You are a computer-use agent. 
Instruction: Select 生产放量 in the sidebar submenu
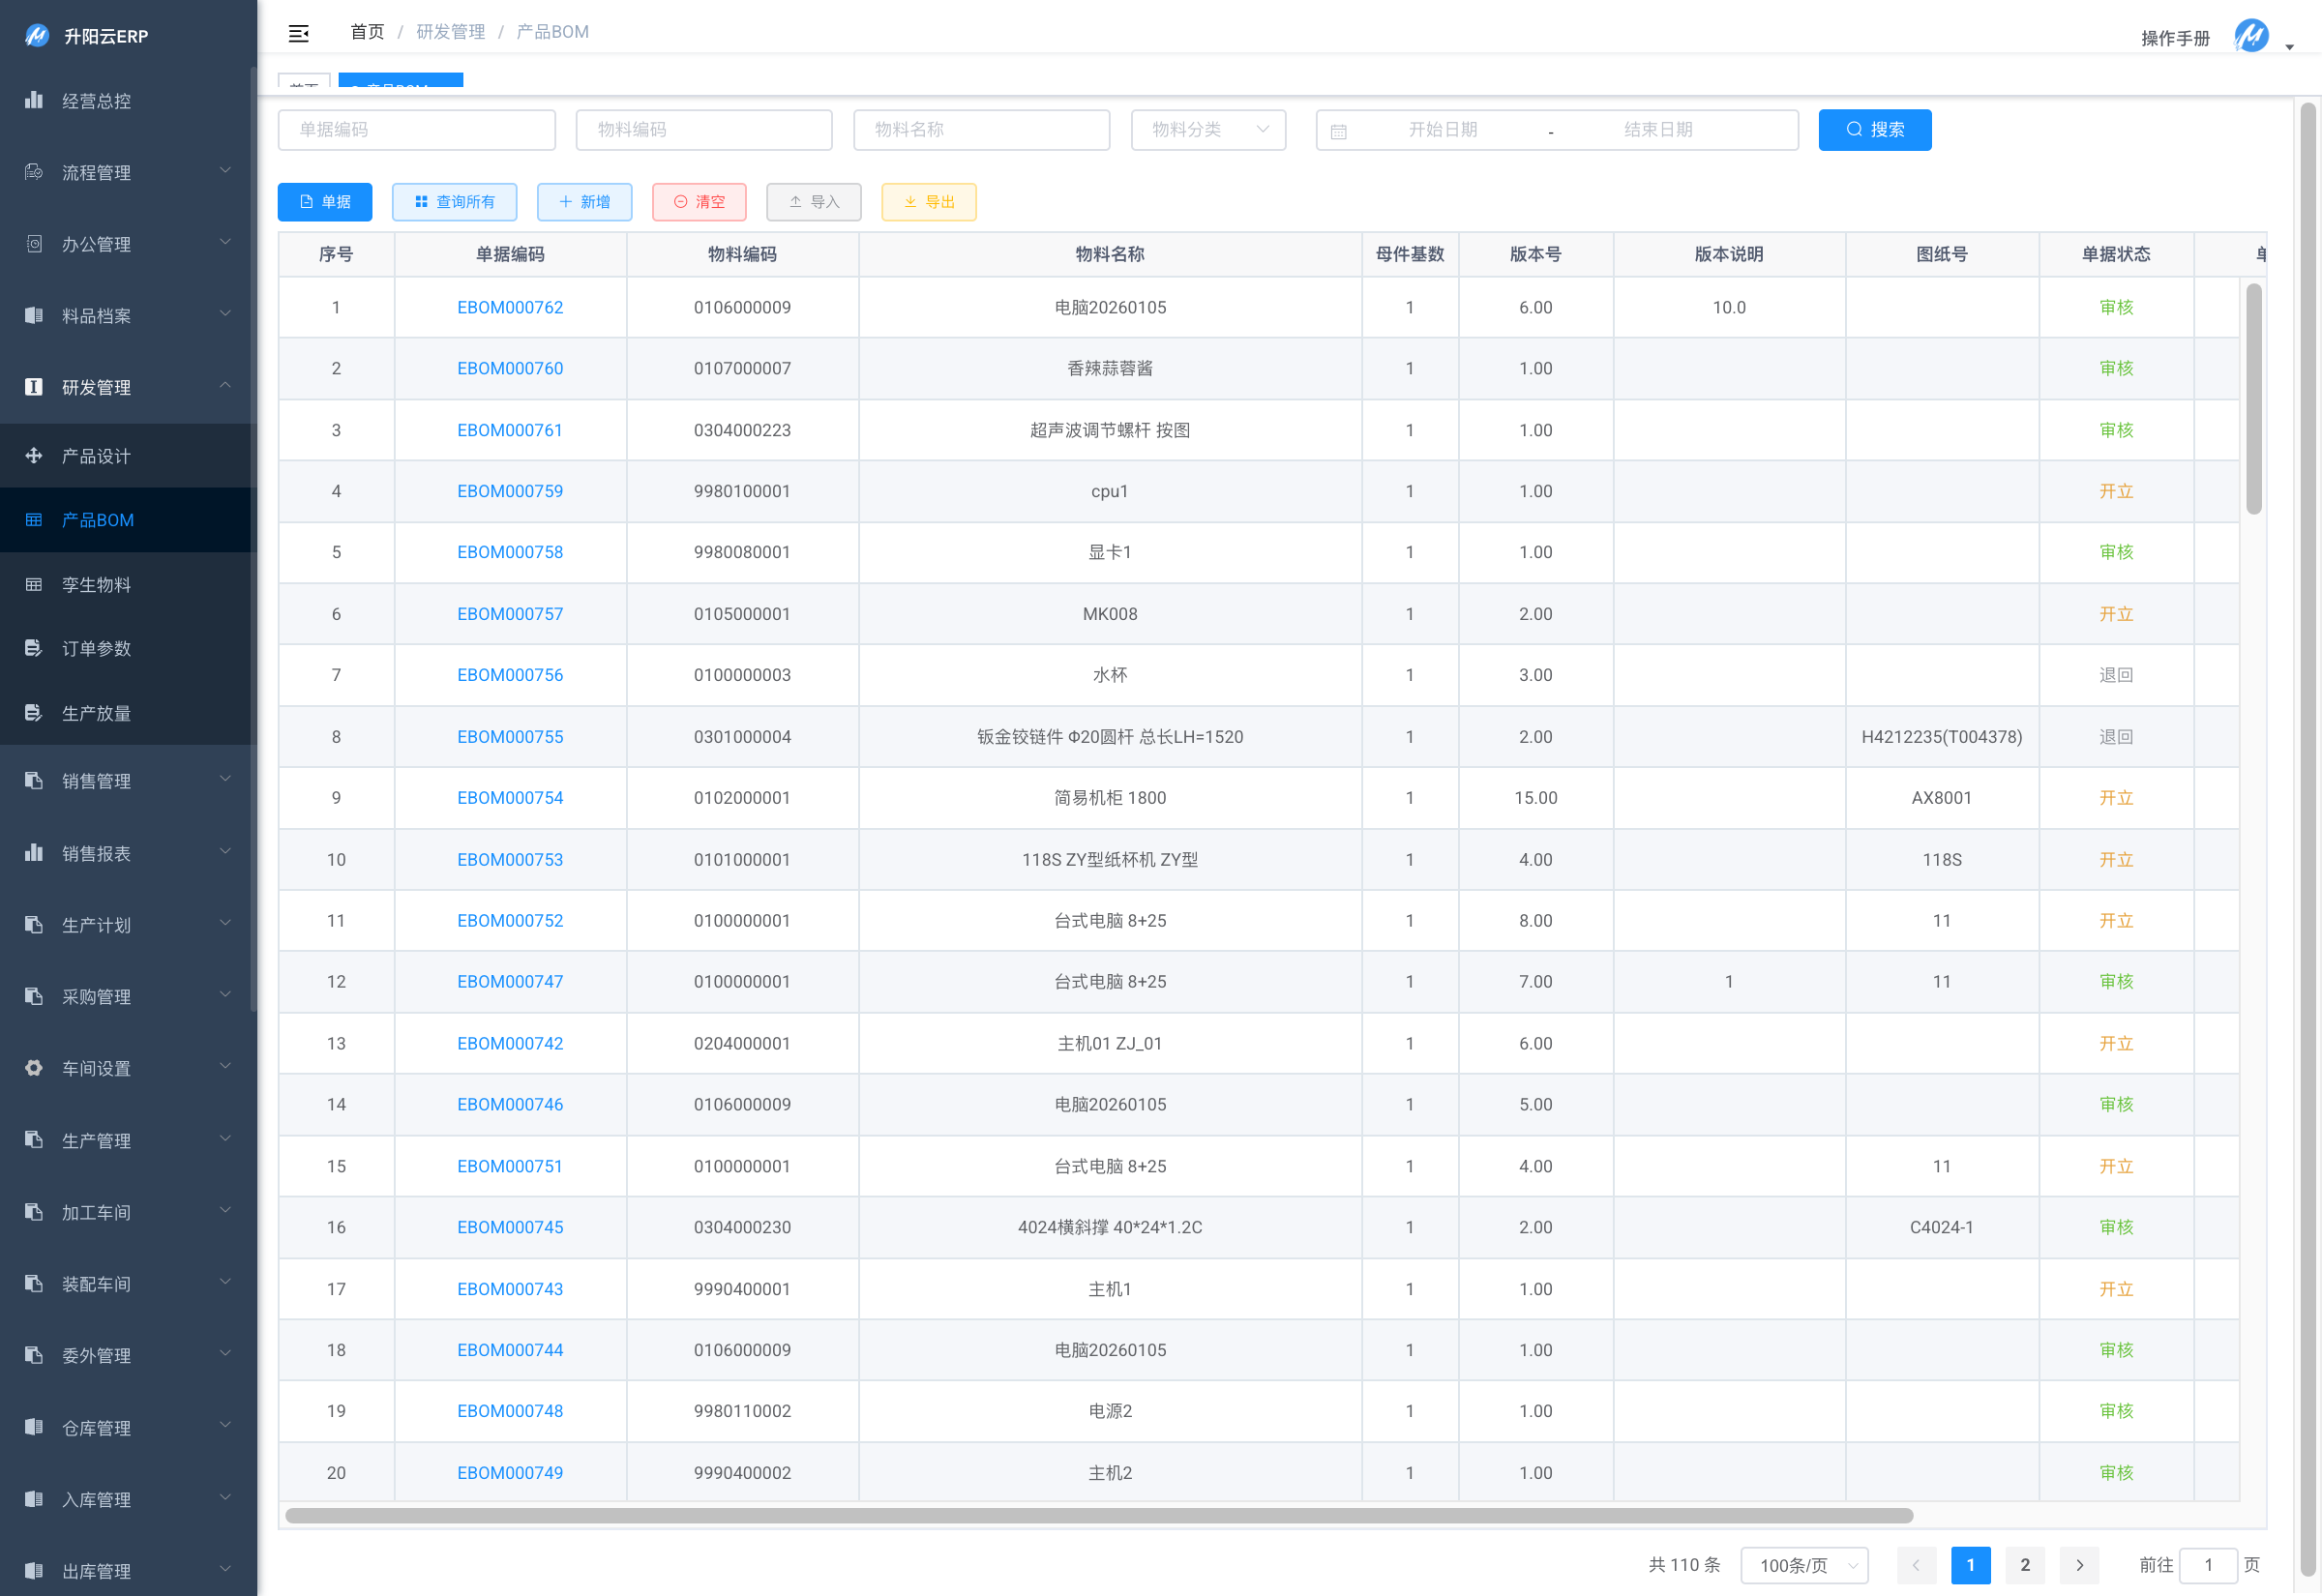[x=97, y=713]
